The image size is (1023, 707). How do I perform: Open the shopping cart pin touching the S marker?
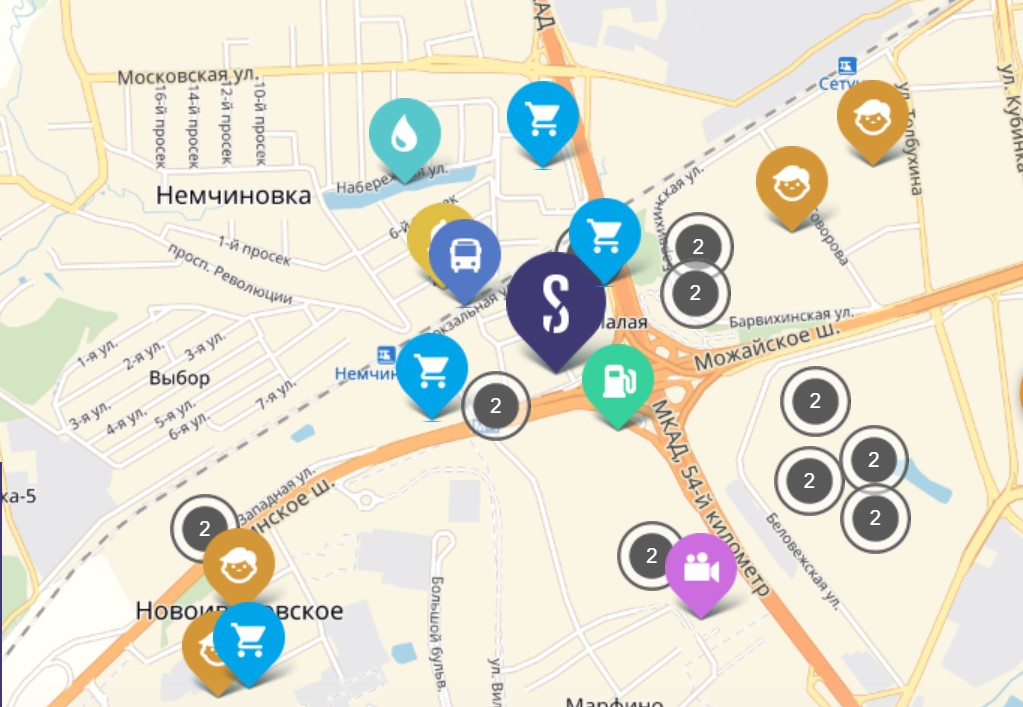pyautogui.click(x=605, y=238)
